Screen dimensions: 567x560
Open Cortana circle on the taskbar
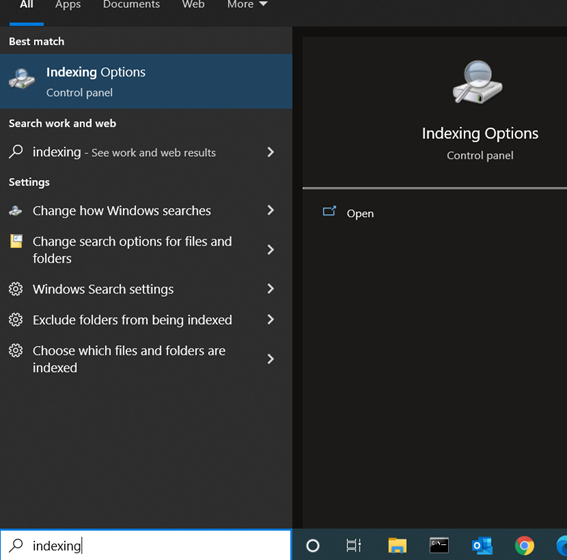(x=313, y=546)
